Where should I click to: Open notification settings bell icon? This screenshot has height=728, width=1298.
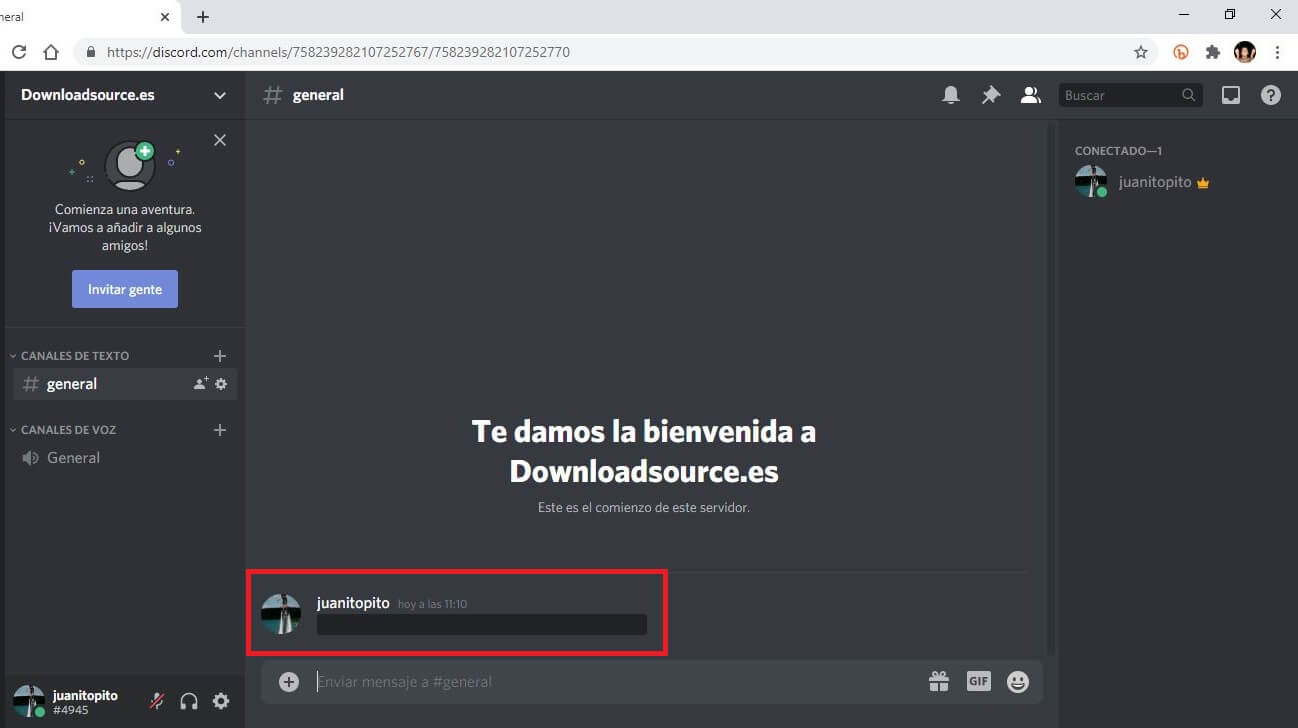click(951, 95)
